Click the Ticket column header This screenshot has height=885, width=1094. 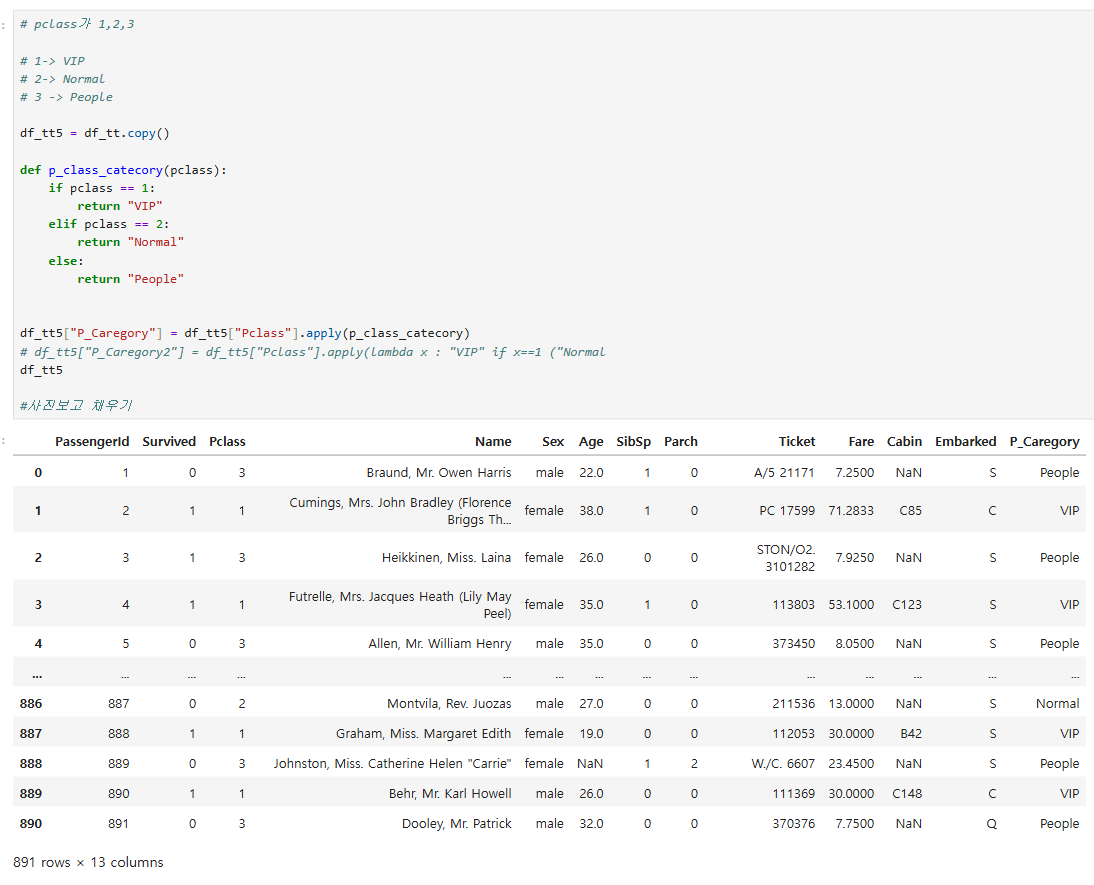[797, 441]
